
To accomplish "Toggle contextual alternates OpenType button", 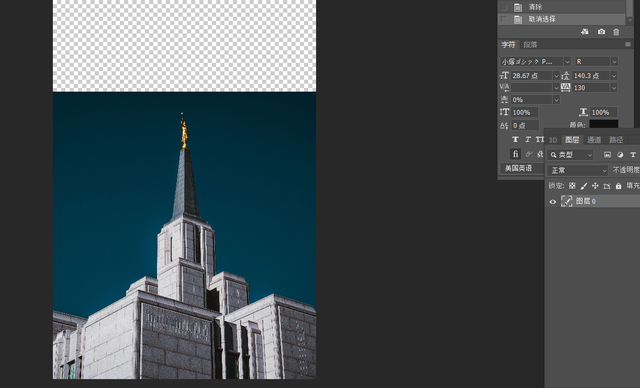I will click(529, 154).
